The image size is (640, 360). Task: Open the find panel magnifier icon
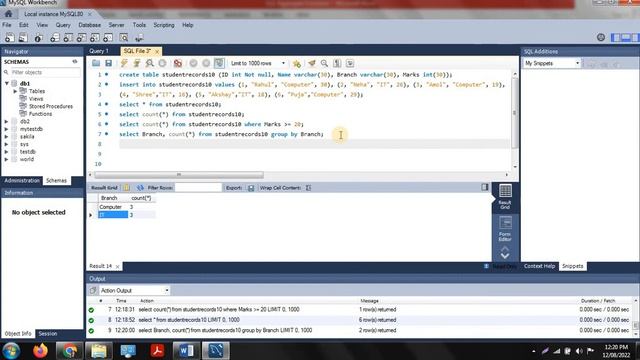point(324,63)
